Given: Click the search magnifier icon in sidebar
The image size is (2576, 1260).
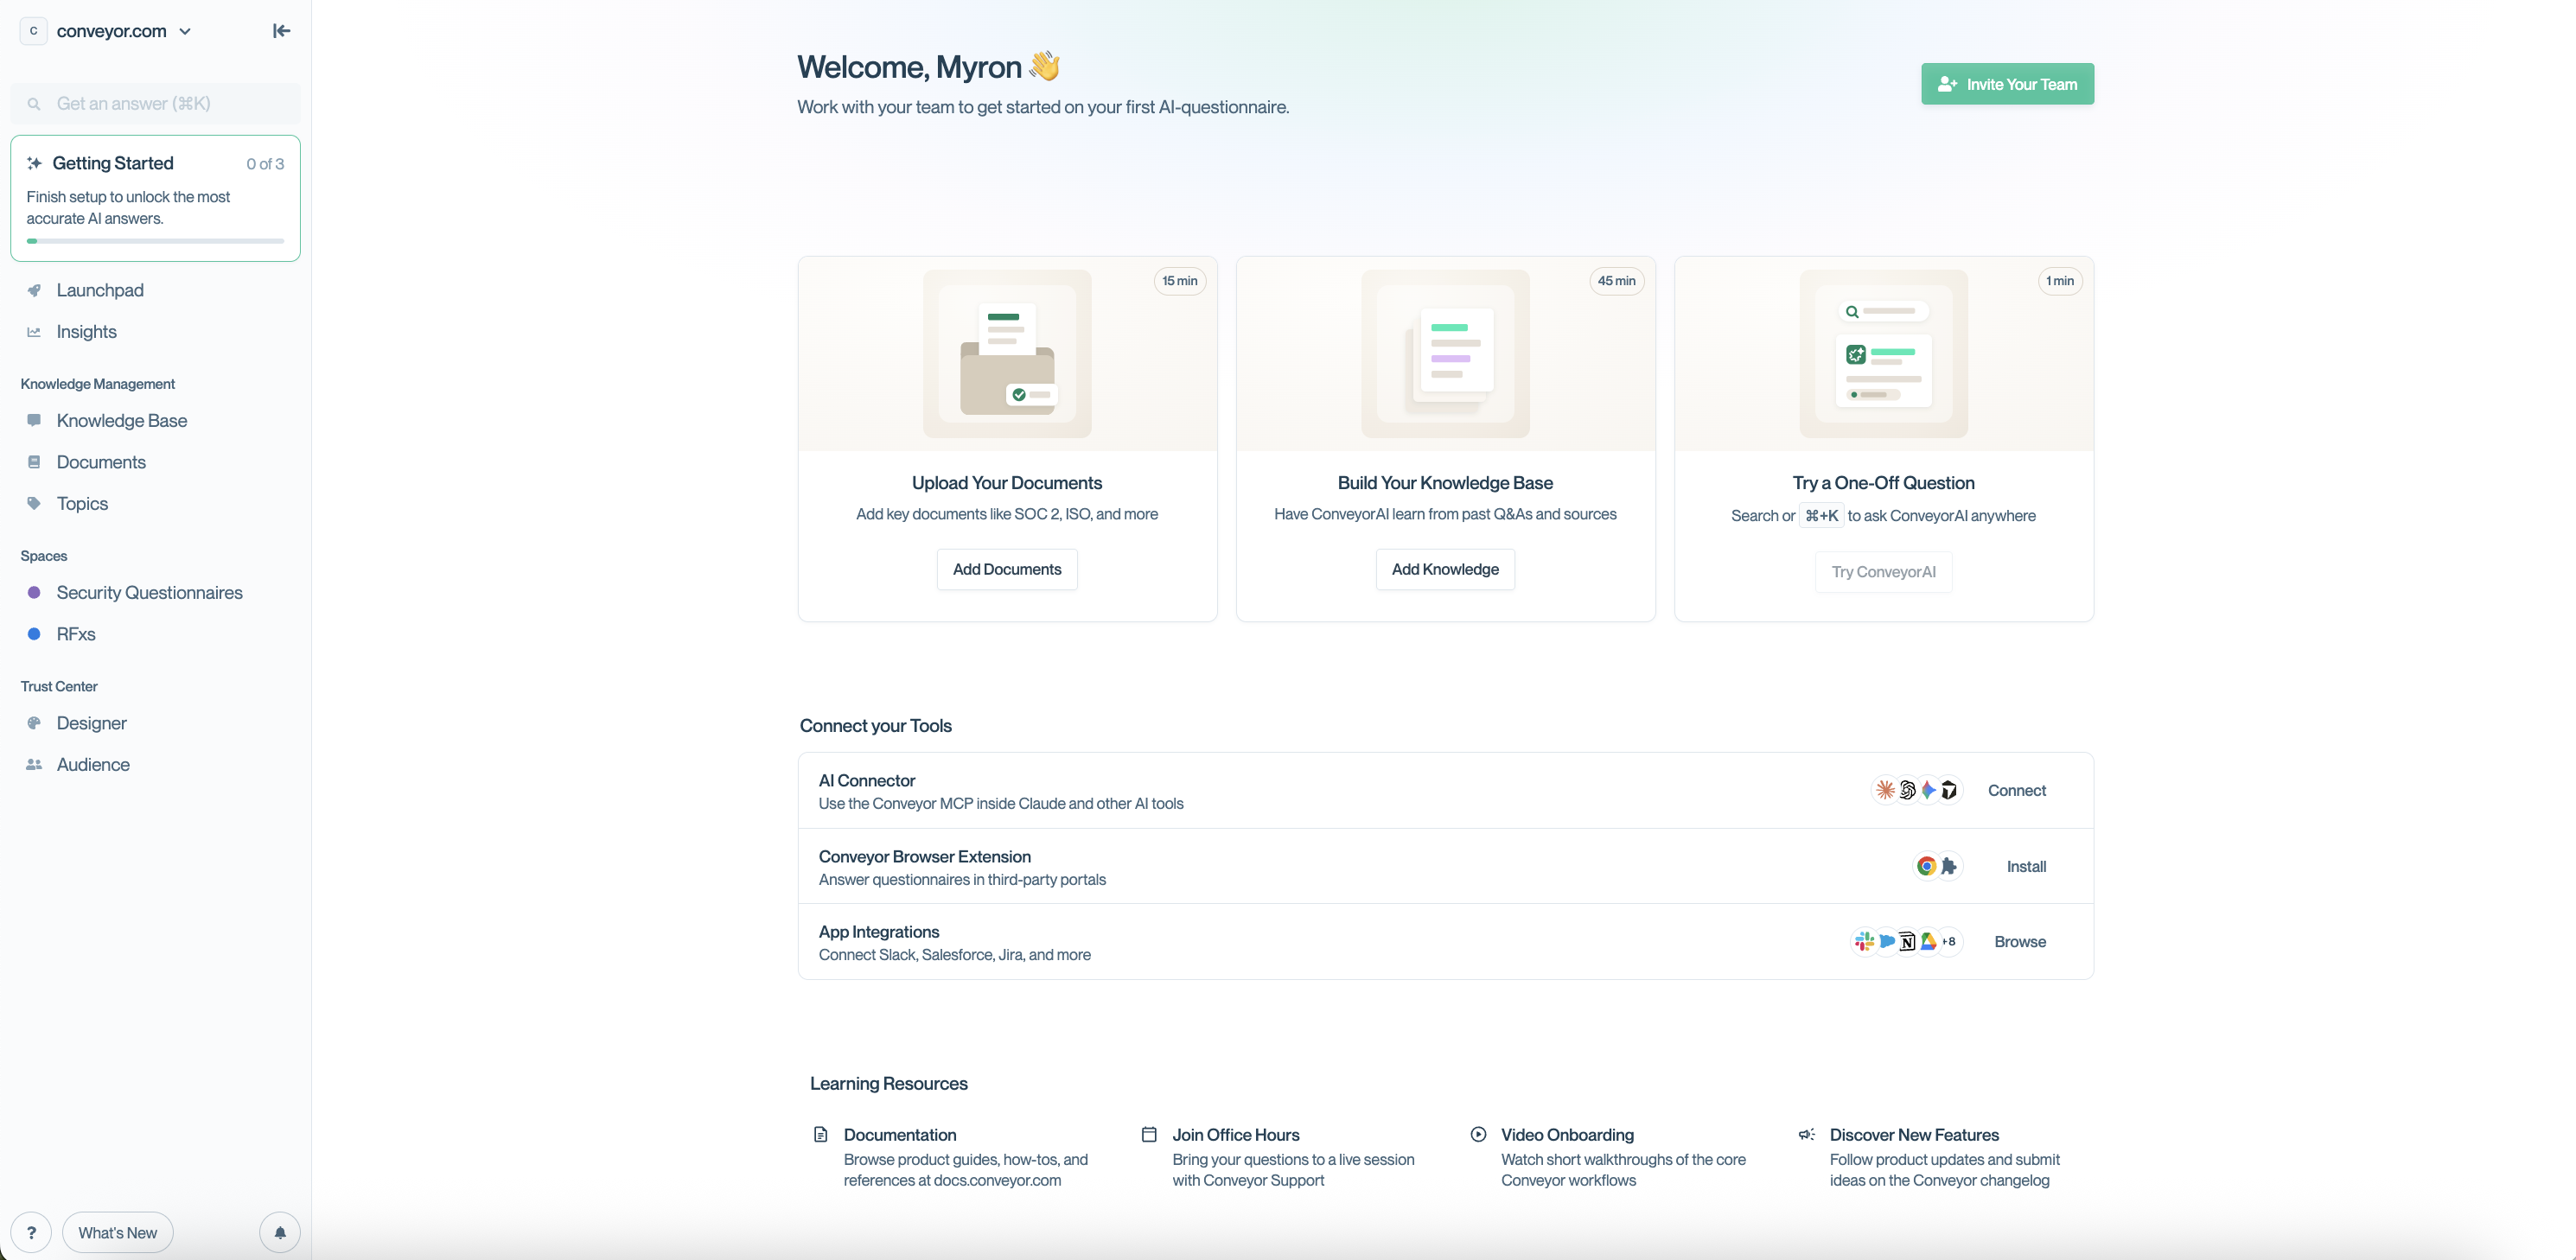Looking at the screenshot, I should pos(34,104).
